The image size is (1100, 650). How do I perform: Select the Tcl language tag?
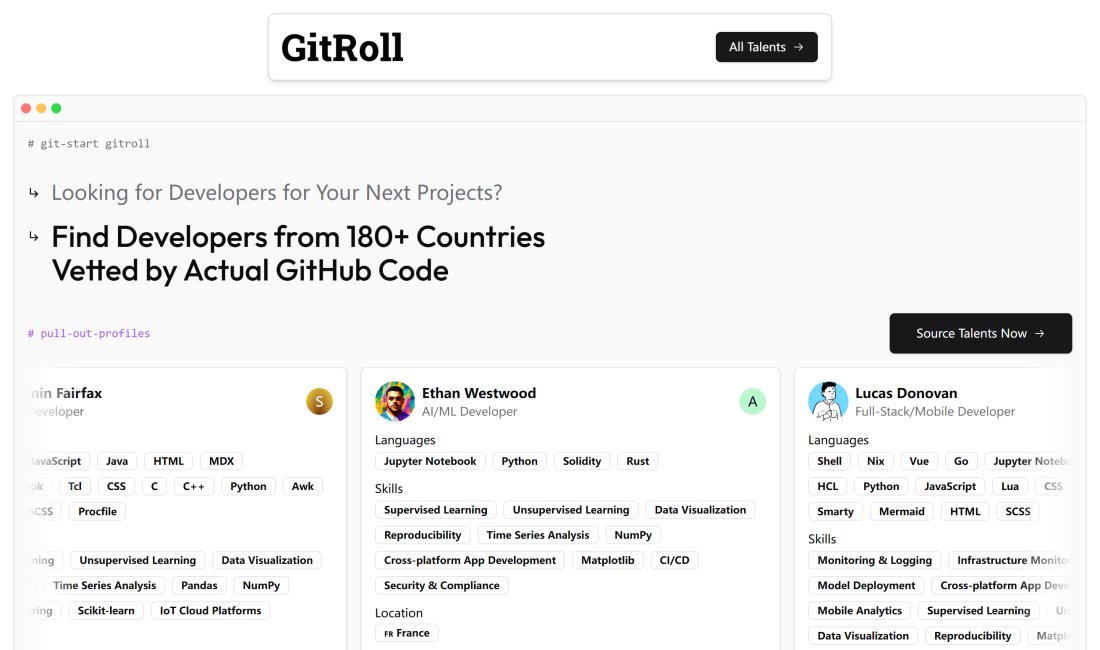75,487
